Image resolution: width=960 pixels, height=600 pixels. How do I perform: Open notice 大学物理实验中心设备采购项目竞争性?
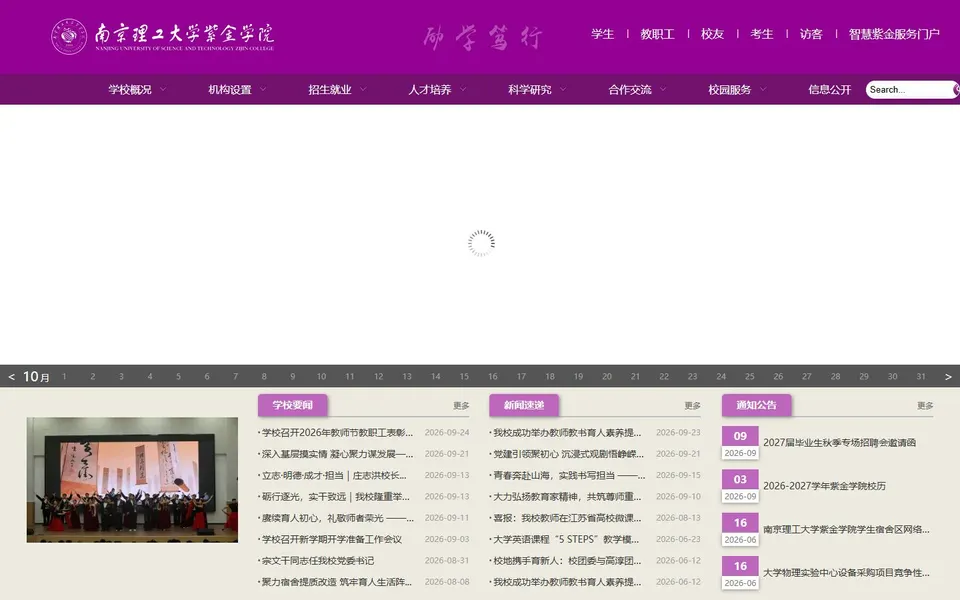[846, 573]
